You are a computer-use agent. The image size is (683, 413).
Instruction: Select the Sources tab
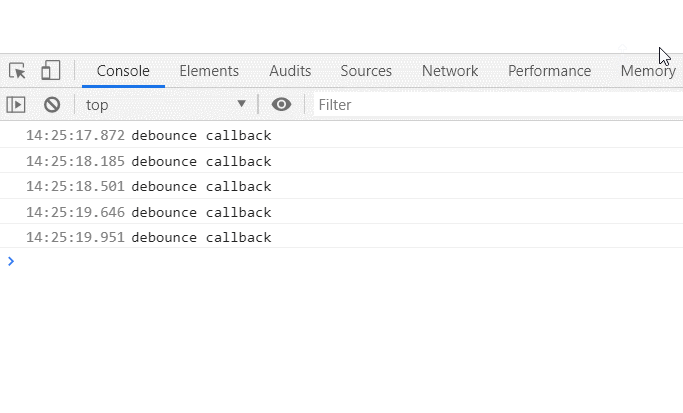coord(366,71)
